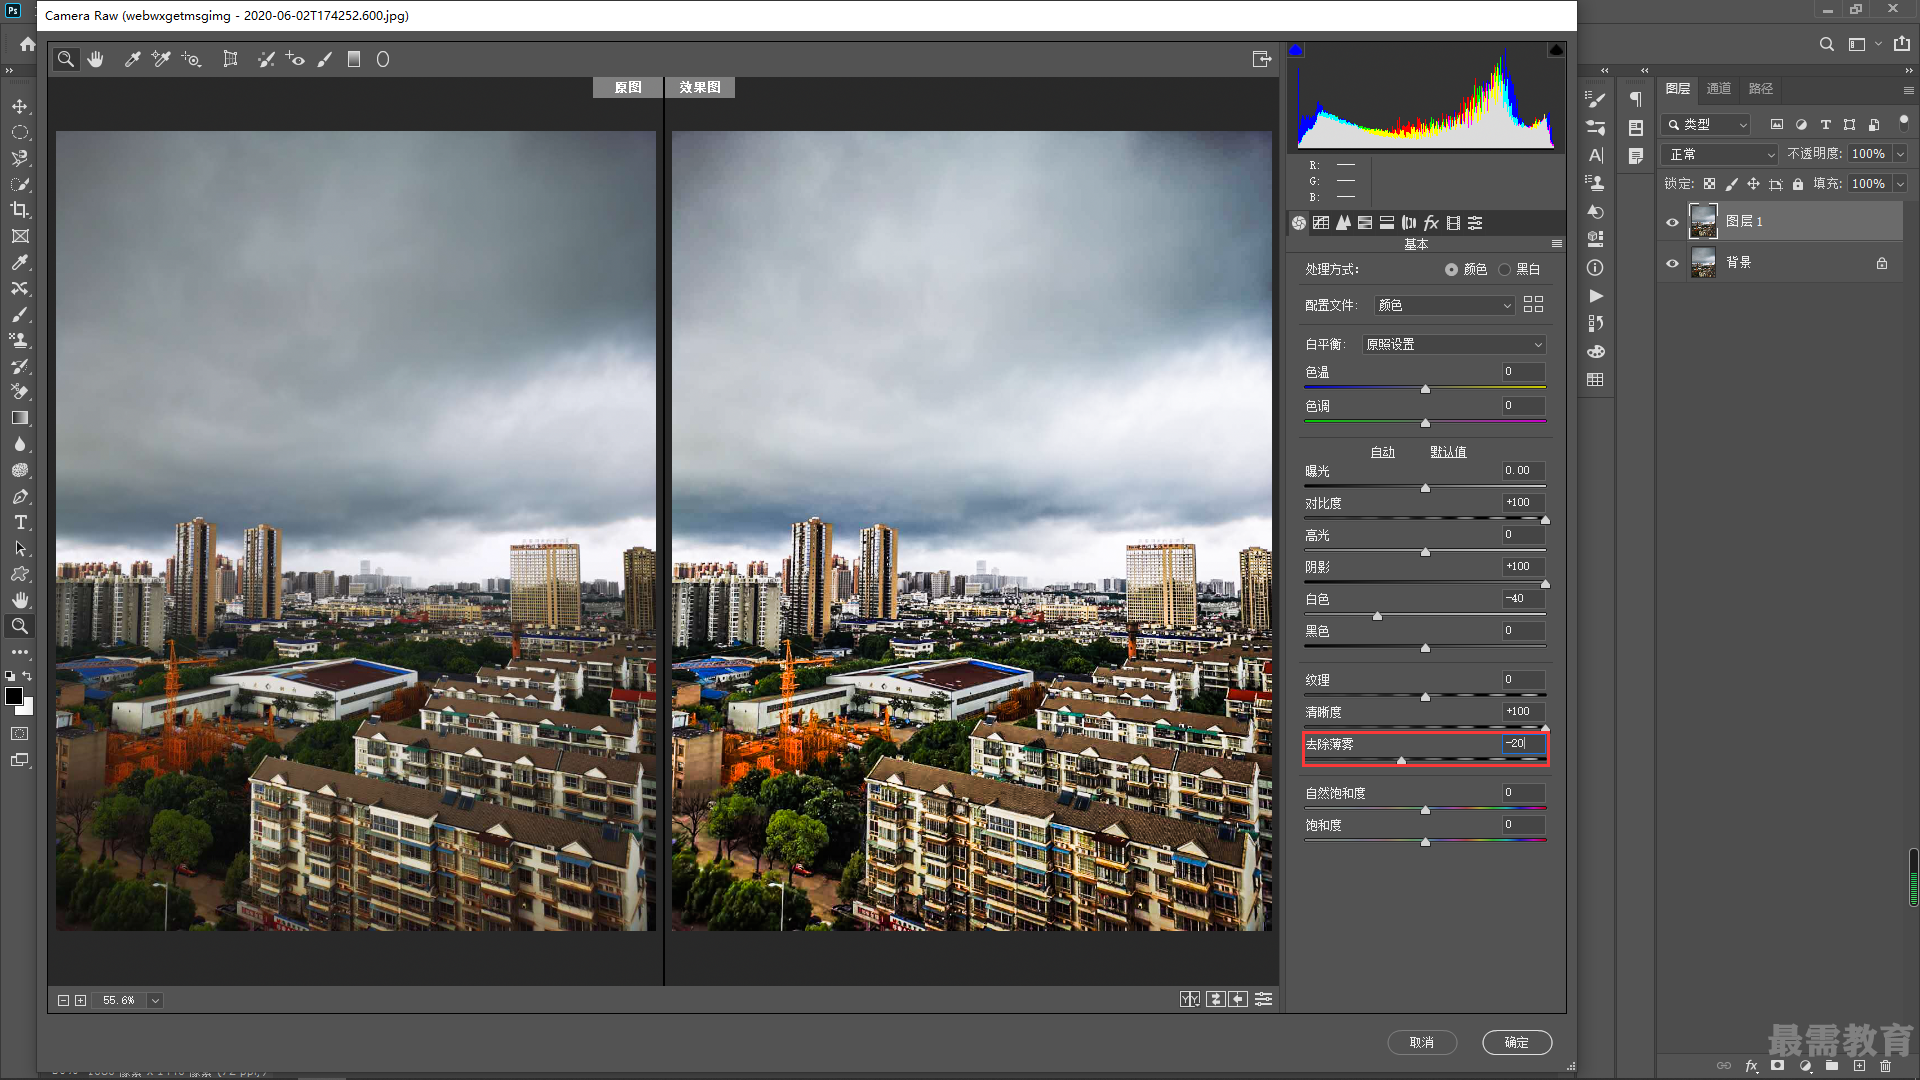
Task: Click the 默认值 default link
Action: (1448, 452)
